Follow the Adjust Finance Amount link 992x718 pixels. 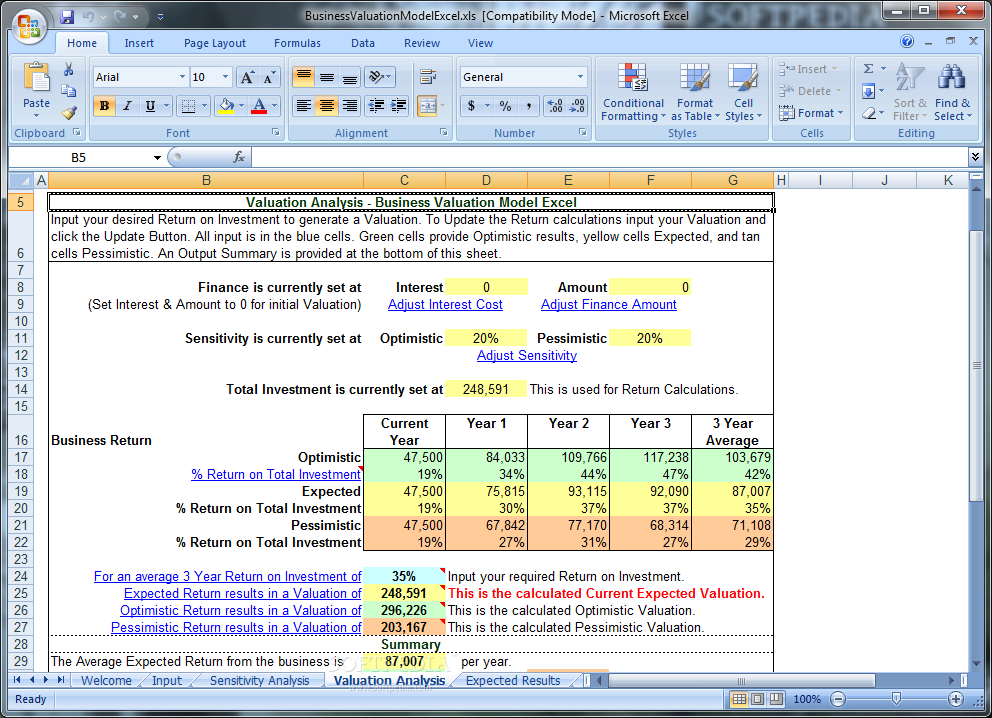[609, 304]
